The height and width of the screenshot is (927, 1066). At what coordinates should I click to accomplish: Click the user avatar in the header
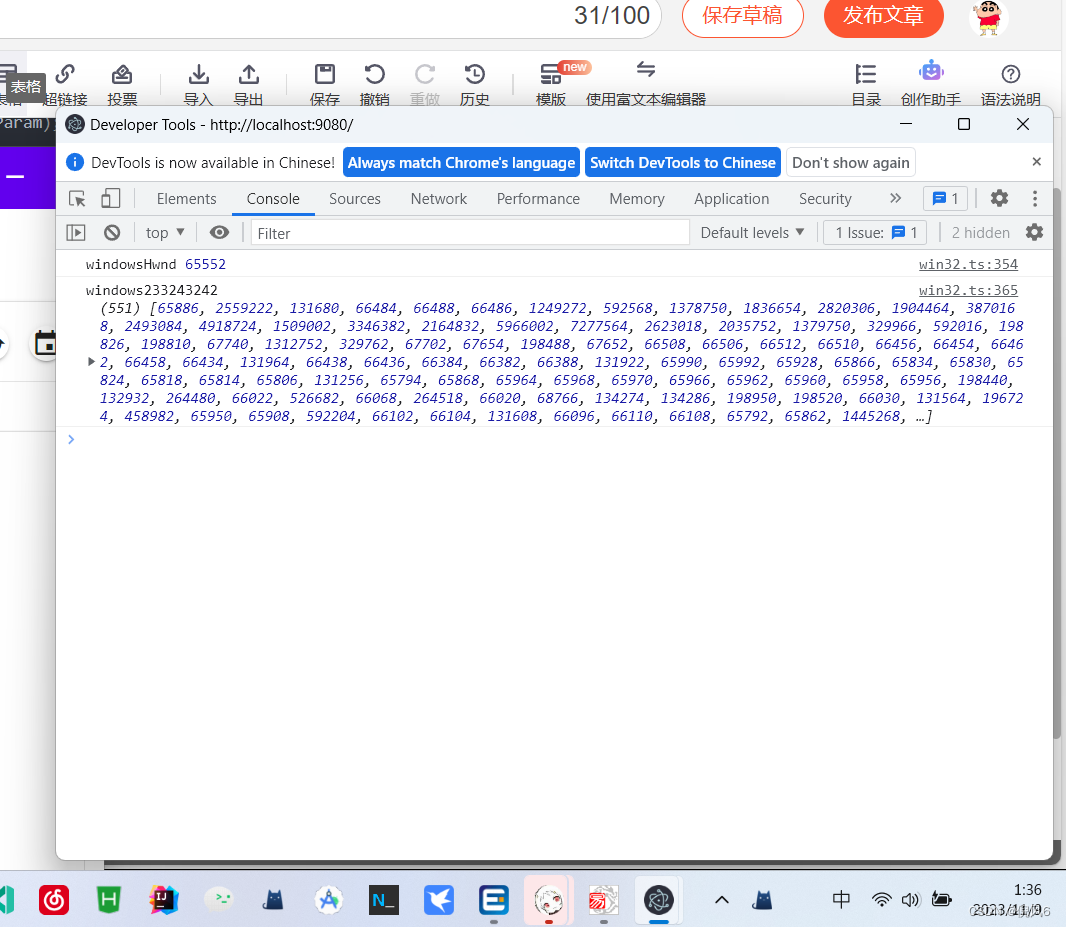pos(988,18)
